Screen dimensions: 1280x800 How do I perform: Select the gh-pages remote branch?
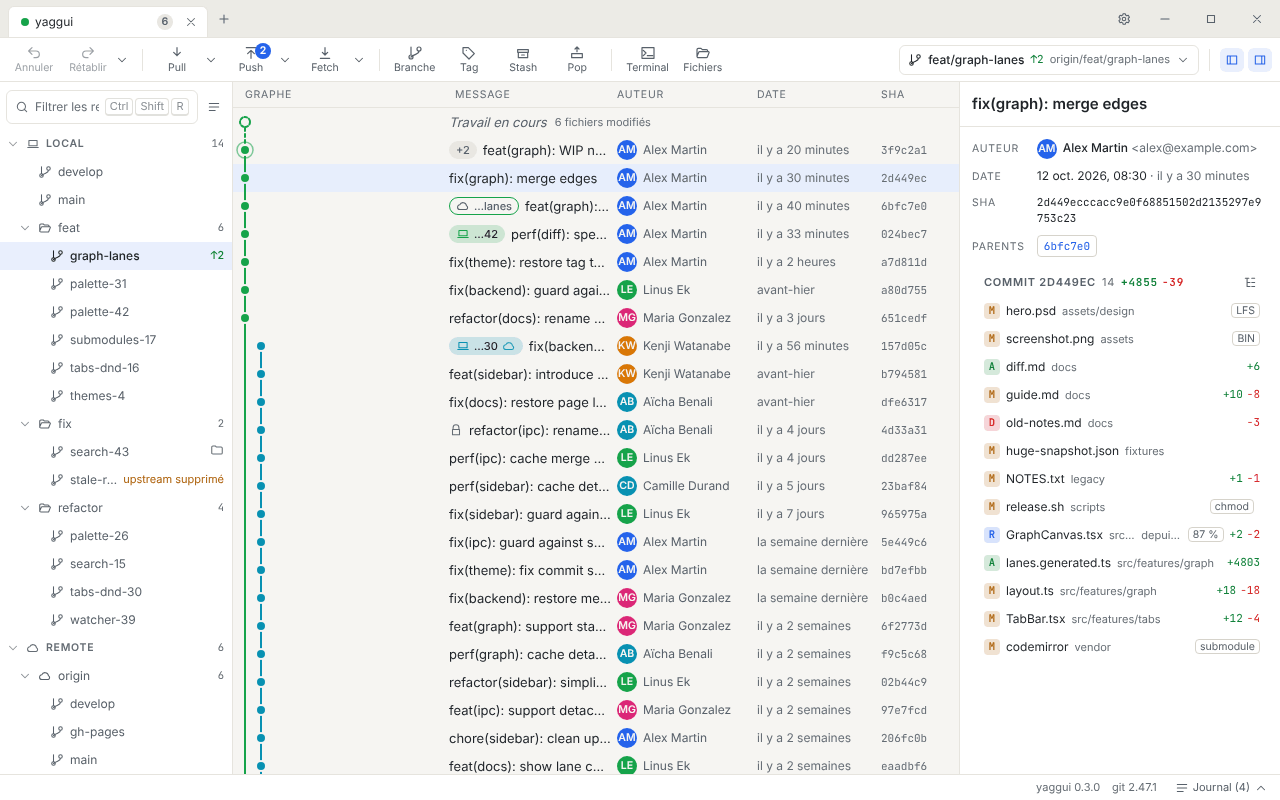[x=116, y=732]
